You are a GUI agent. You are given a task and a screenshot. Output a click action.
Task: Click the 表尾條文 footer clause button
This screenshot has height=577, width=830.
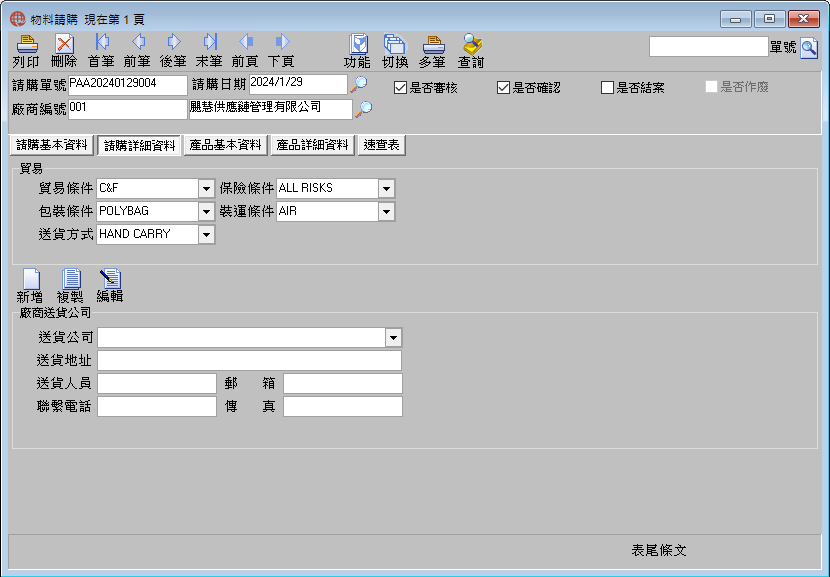(x=659, y=551)
